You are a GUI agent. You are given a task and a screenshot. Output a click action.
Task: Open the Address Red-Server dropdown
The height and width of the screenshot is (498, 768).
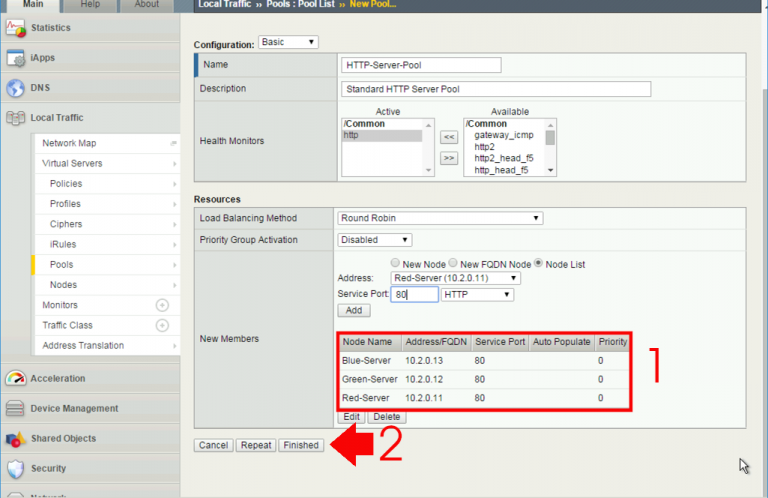click(x=456, y=278)
